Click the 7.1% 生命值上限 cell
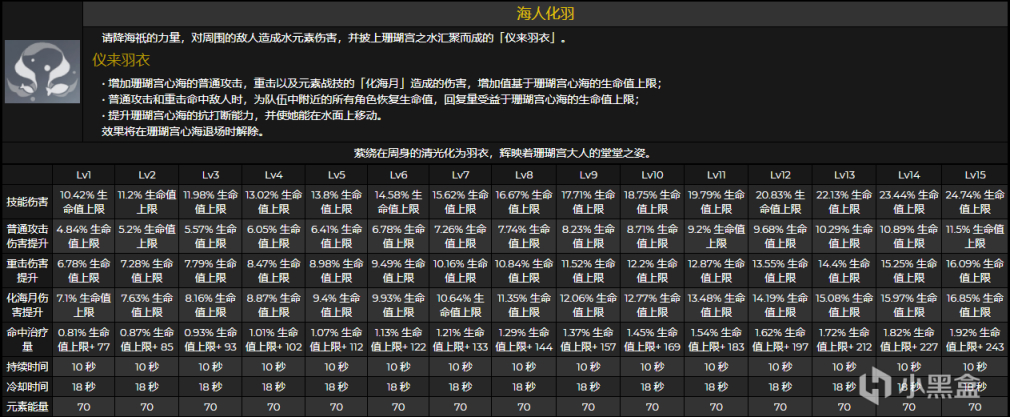This screenshot has width=1010, height=417. pos(84,305)
